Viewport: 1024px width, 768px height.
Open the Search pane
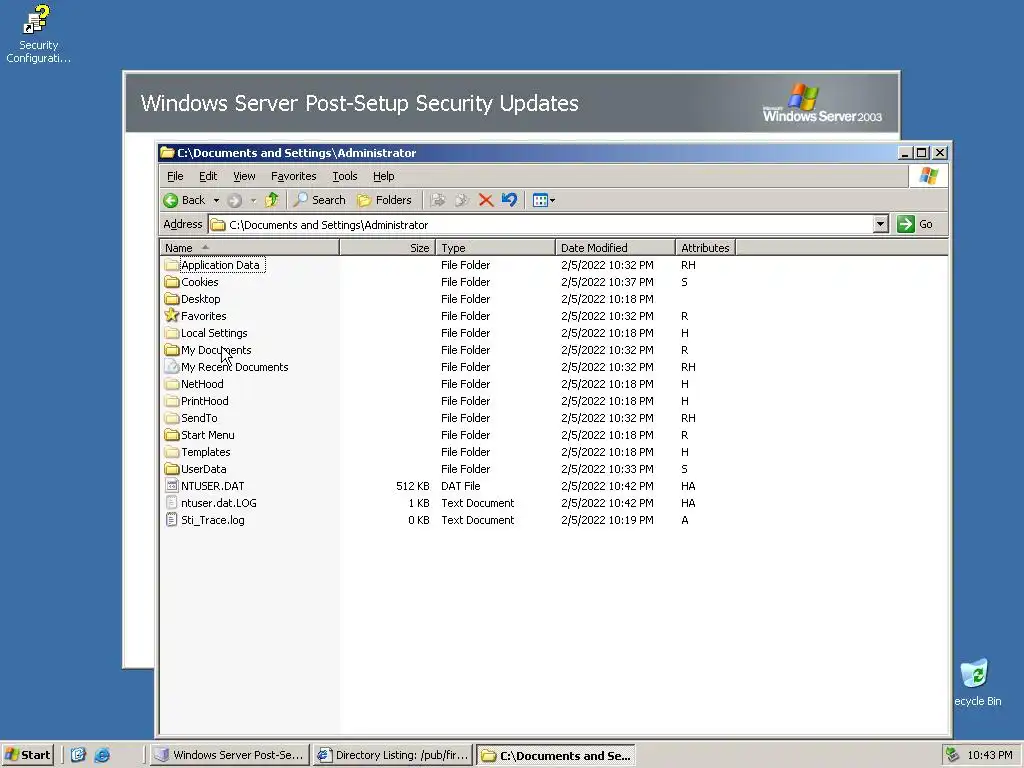tap(319, 200)
